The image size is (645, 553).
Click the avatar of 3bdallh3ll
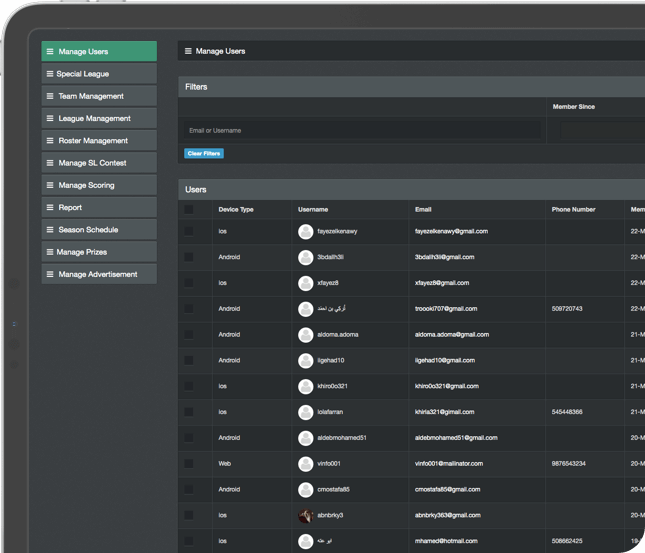point(306,258)
